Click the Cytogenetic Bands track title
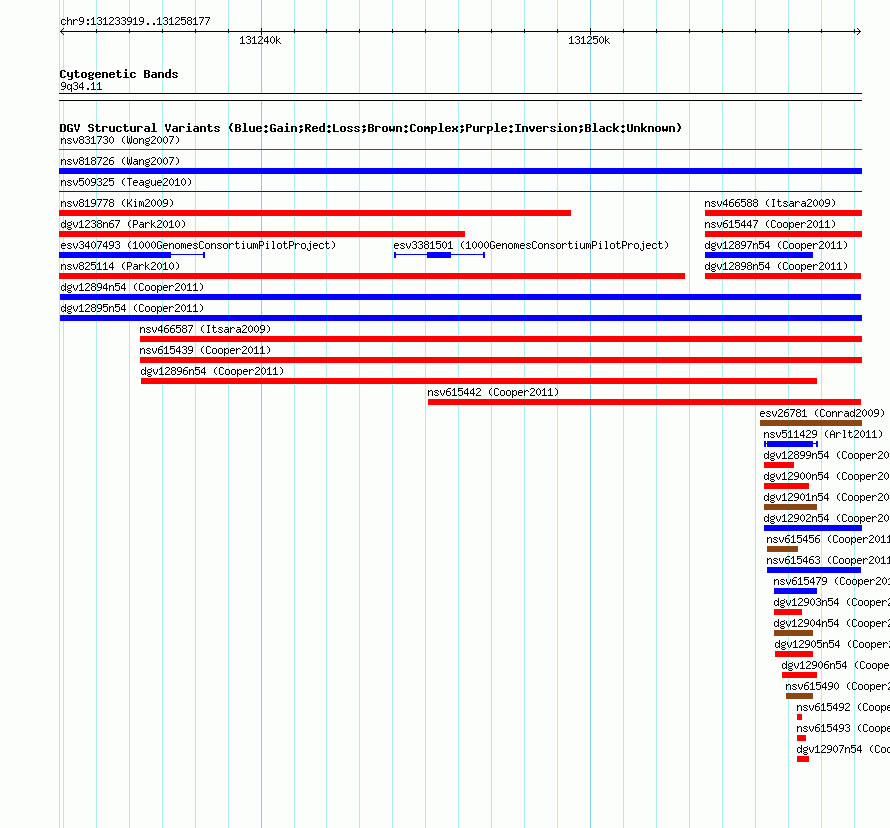This screenshot has height=828, width=890. pos(119,74)
